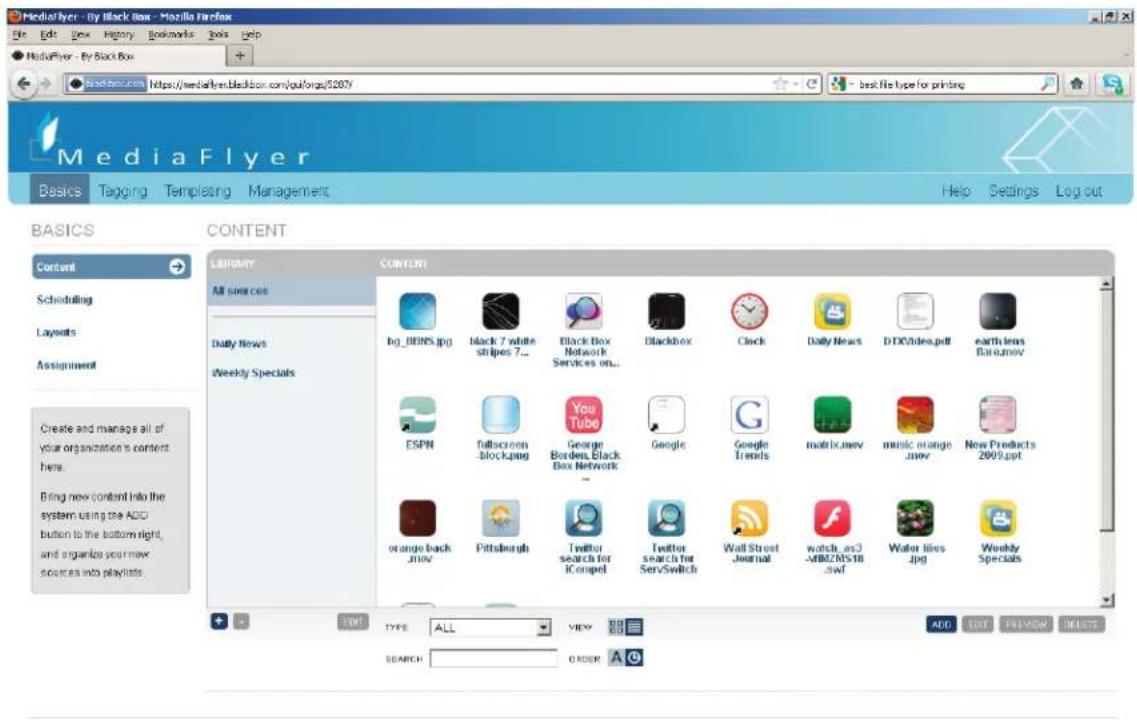This screenshot has width=1137, height=720.
Task: Select the ESPN content icon
Action: click(418, 415)
